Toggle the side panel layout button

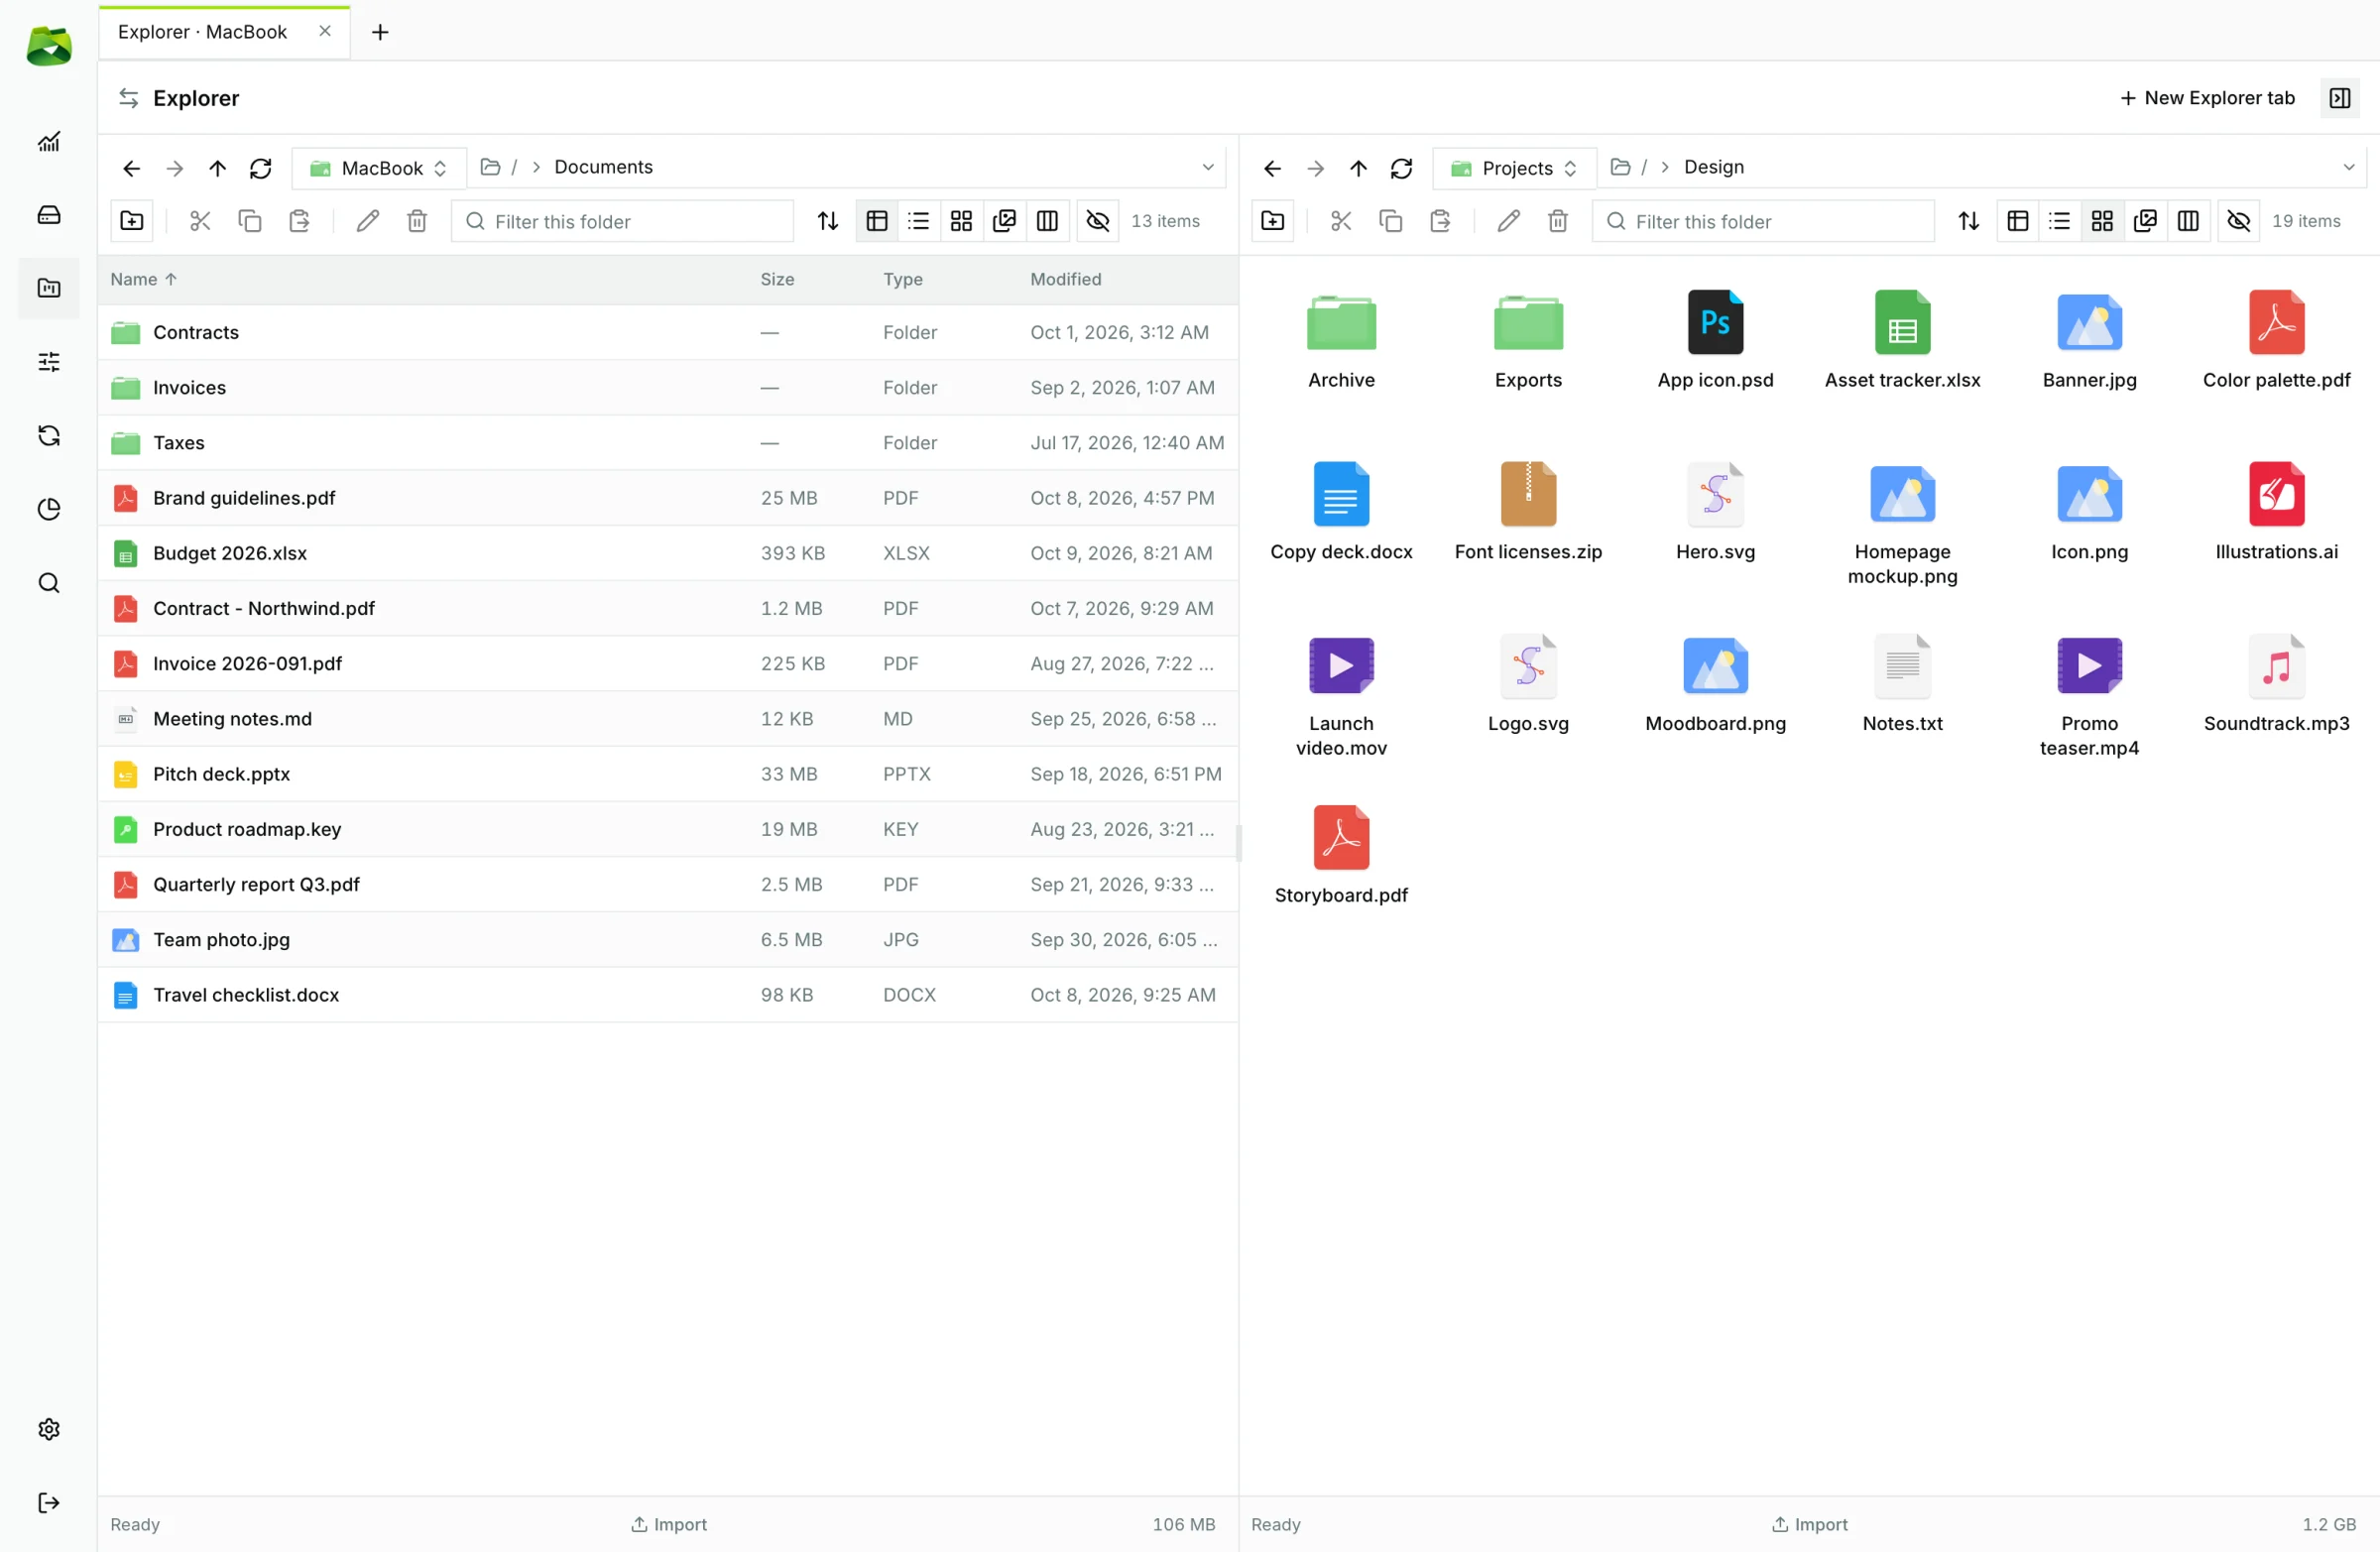[2340, 98]
